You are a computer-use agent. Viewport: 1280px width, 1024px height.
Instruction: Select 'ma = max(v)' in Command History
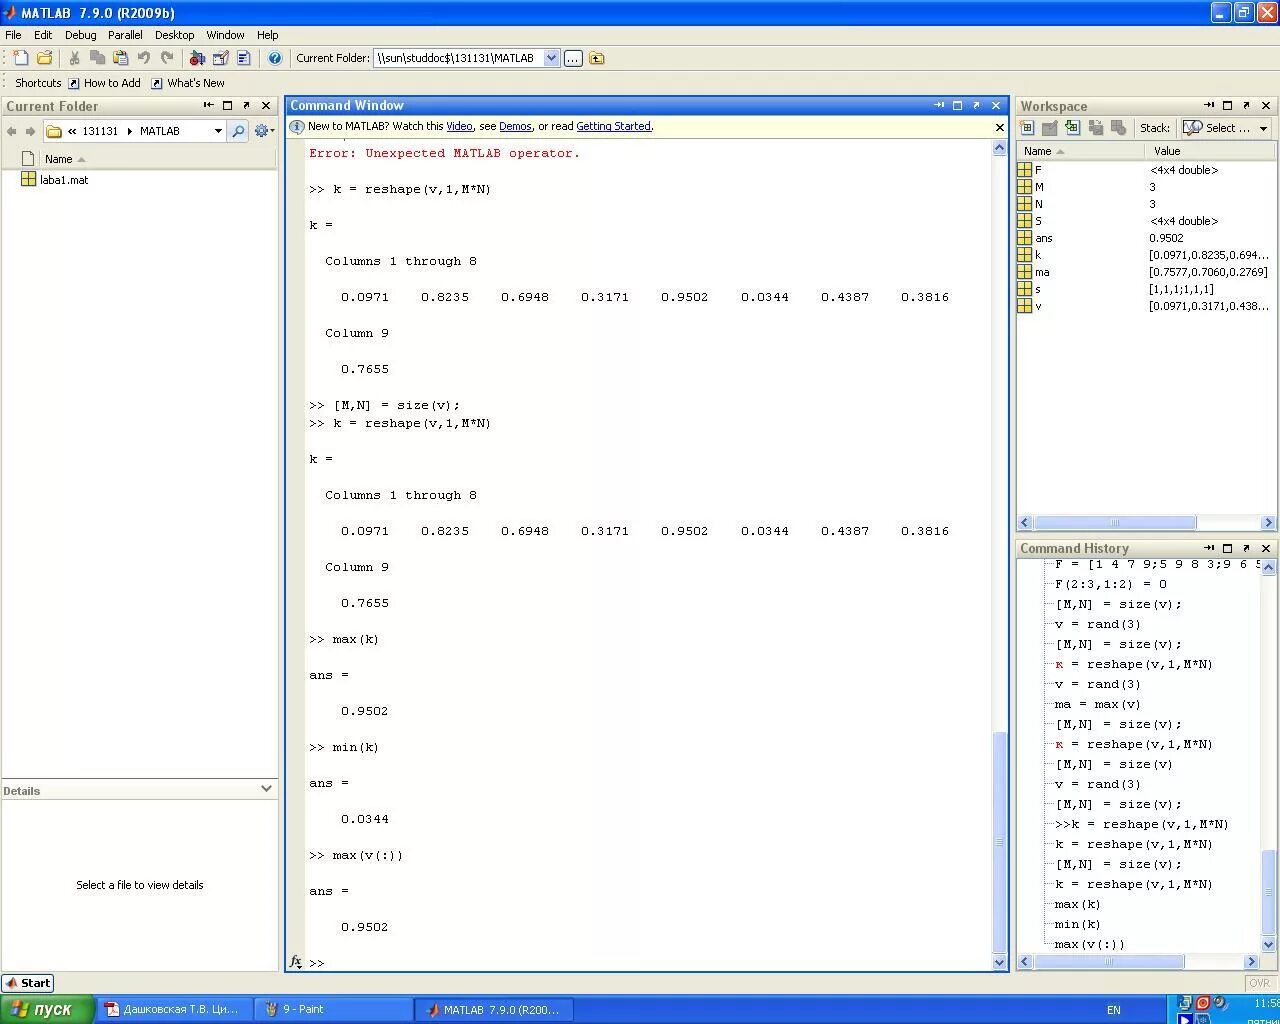[1097, 704]
